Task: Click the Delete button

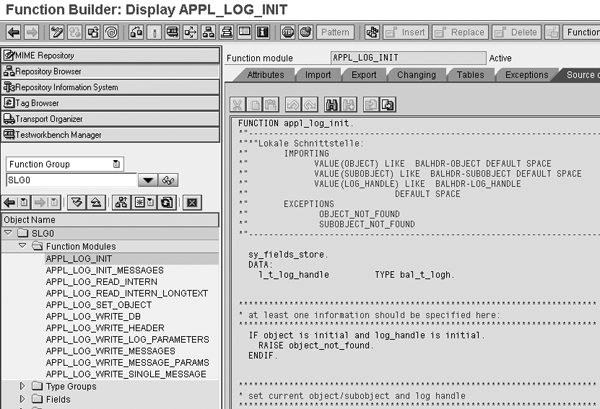Action: pos(516,32)
